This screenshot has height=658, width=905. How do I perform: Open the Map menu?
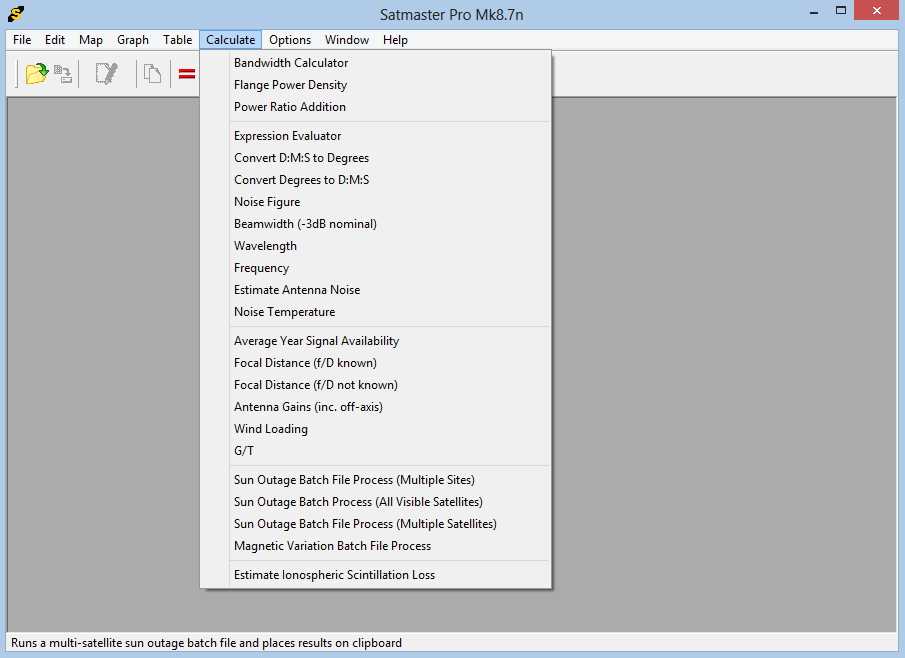(x=91, y=40)
